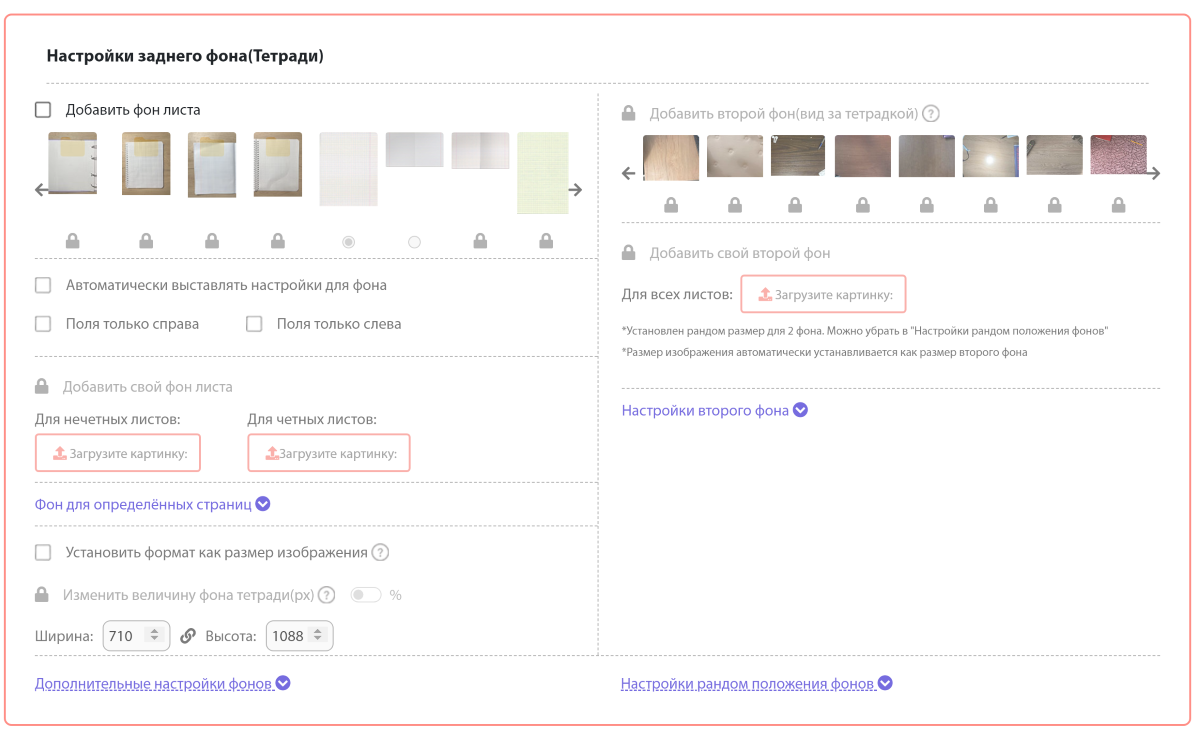Click upload icon in Для нечетных листов button
Screen dimensions: 1200x740
[60, 453]
